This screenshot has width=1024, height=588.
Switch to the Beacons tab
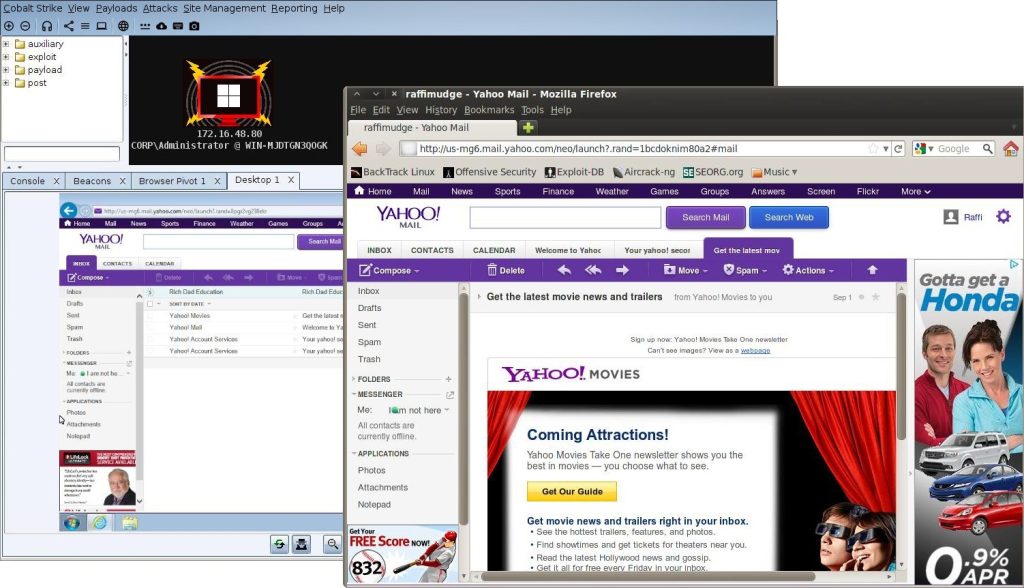(92, 181)
